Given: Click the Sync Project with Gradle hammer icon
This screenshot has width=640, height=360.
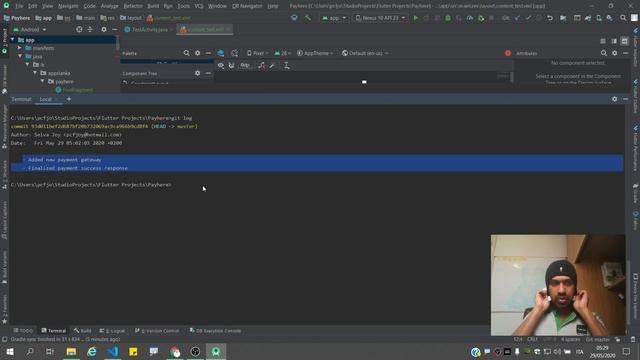Looking at the screenshot, I should pos(307,18).
